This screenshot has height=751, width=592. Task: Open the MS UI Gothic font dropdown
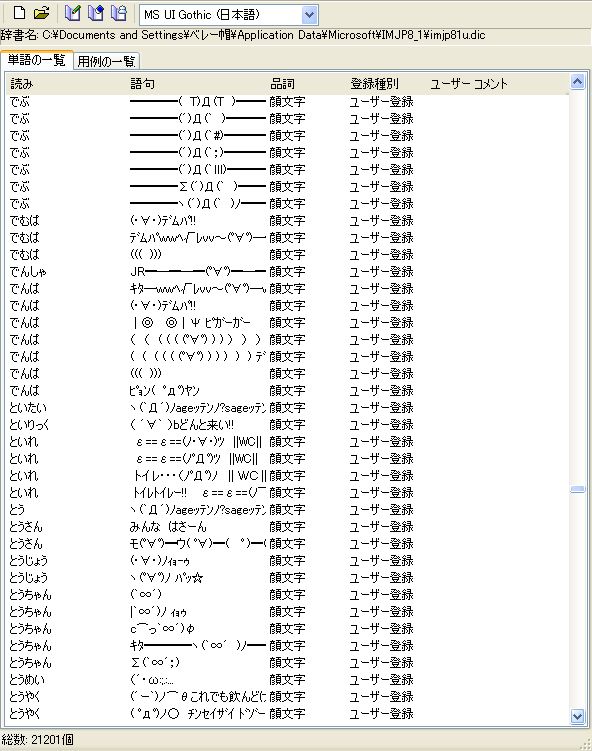tap(310, 15)
